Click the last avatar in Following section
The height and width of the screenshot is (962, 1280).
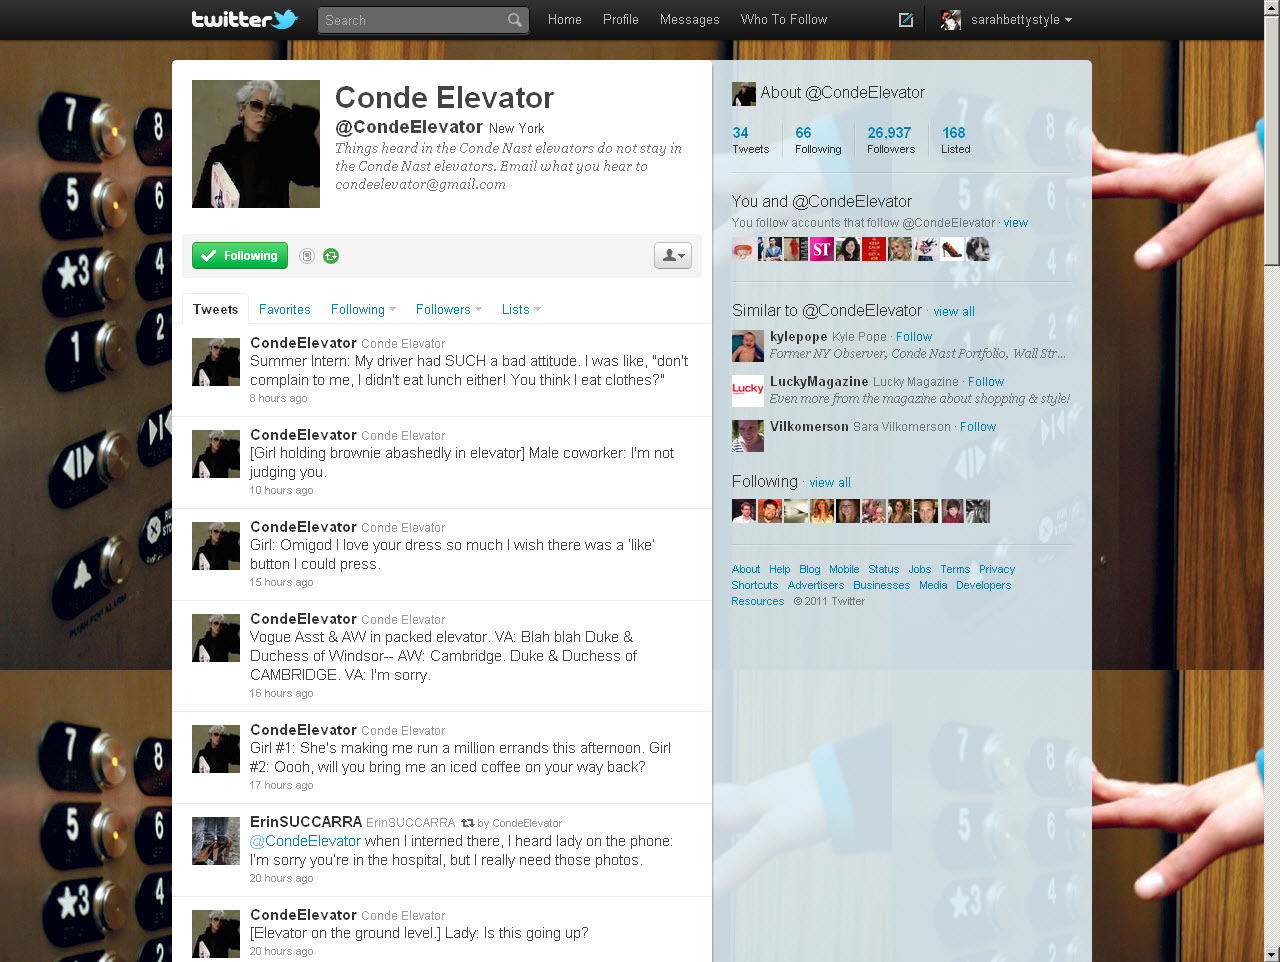pos(978,511)
